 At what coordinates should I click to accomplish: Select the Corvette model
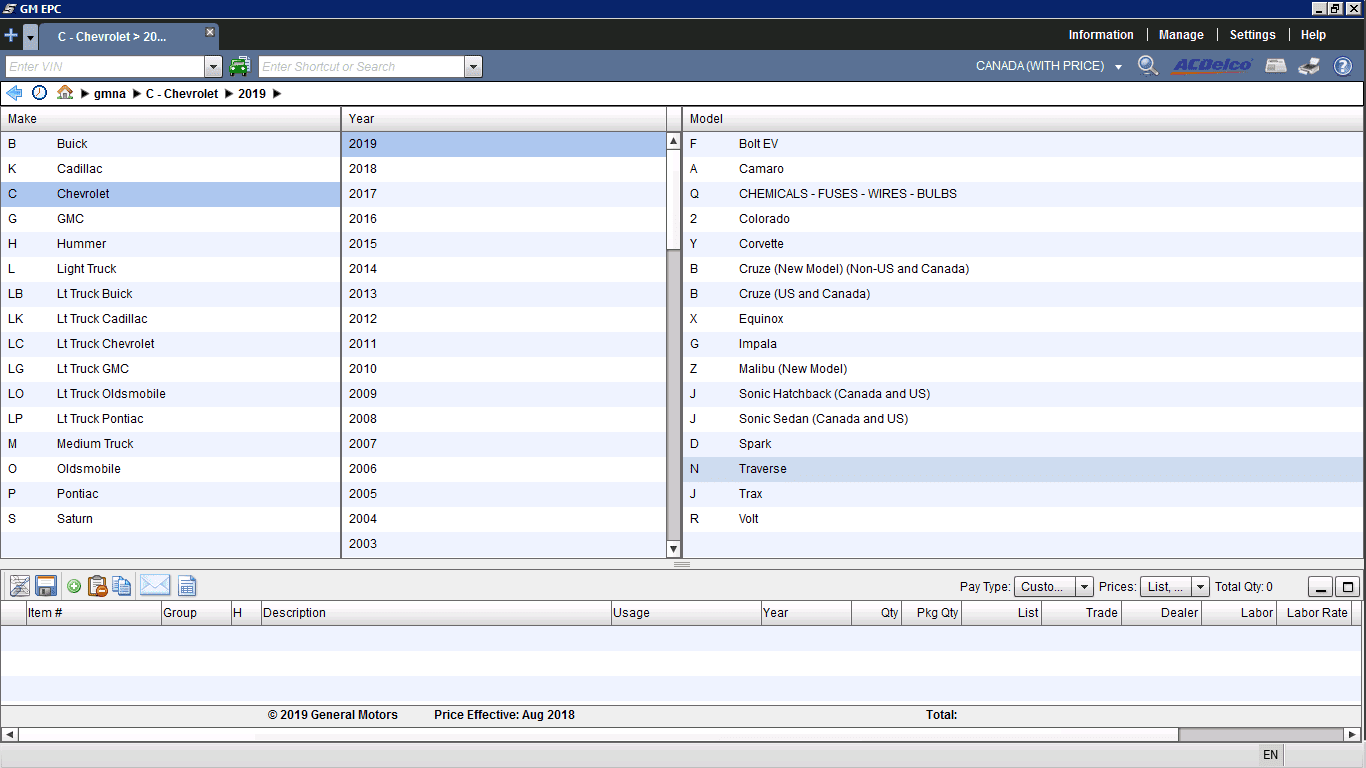click(x=1023, y=244)
